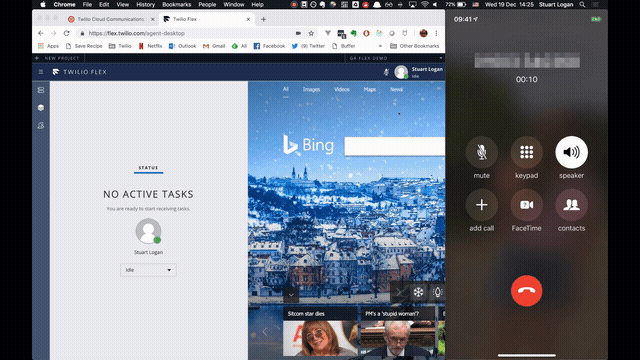The width and height of the screenshot is (640, 360).
Task: Click the Twilio Flex logo
Action: pos(80,72)
